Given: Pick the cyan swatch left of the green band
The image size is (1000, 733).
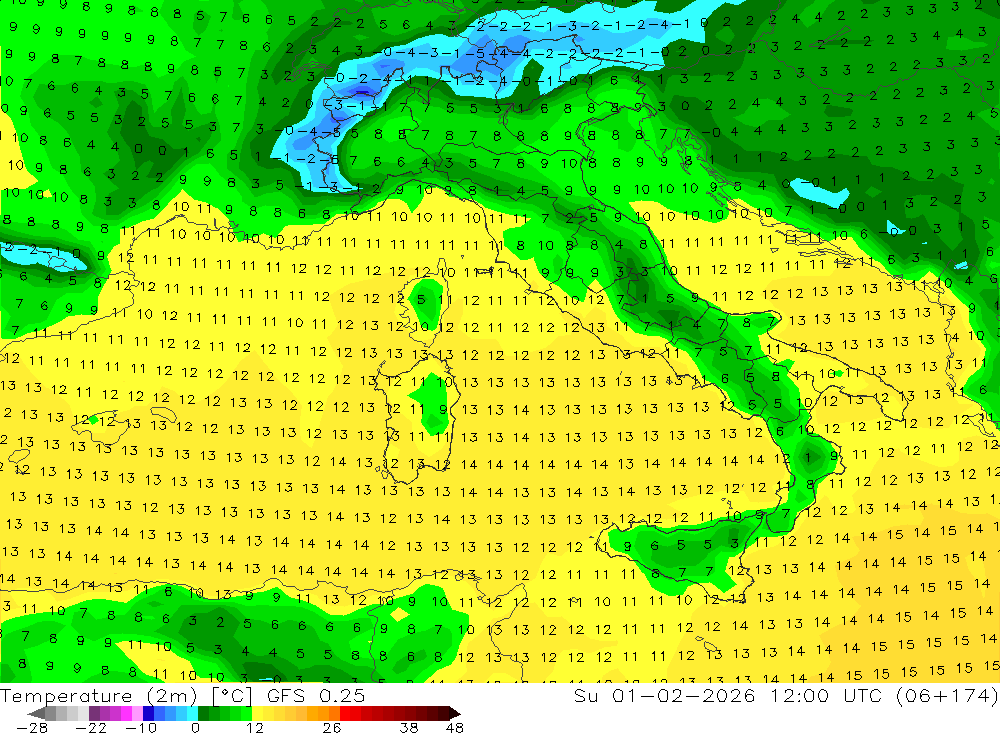Looking at the screenshot, I should (192, 713).
